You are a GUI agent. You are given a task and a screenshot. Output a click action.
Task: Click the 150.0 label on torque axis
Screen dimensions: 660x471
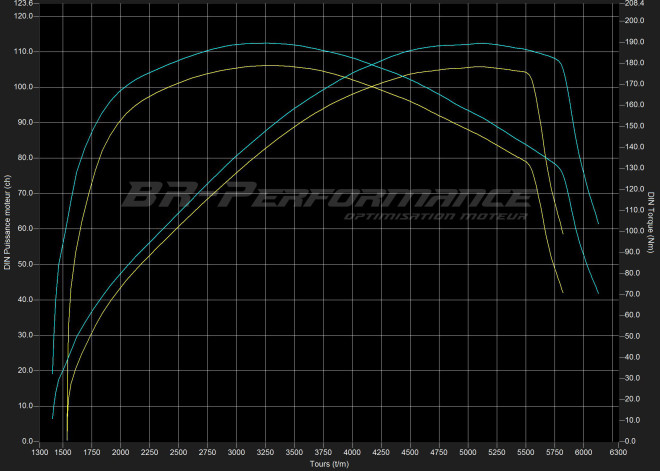pos(633,127)
